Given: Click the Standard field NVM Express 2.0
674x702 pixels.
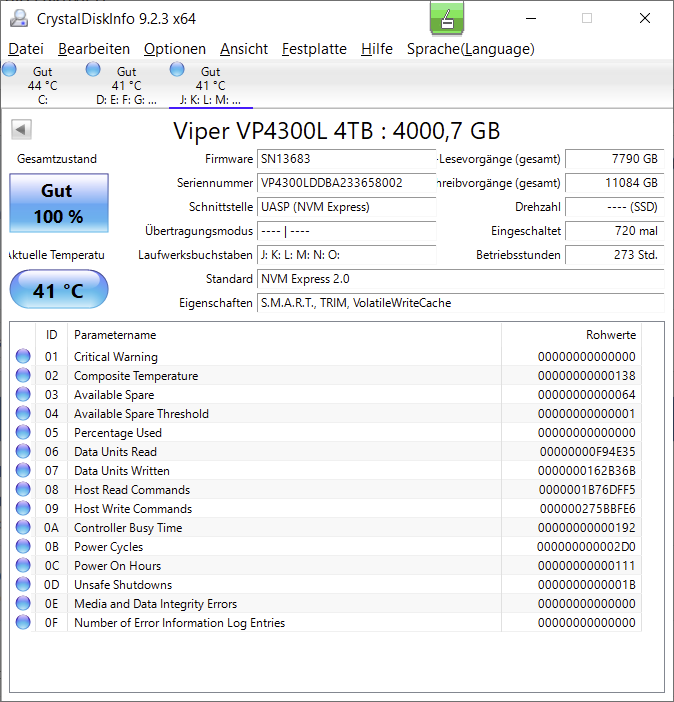Looking at the screenshot, I should click(460, 279).
